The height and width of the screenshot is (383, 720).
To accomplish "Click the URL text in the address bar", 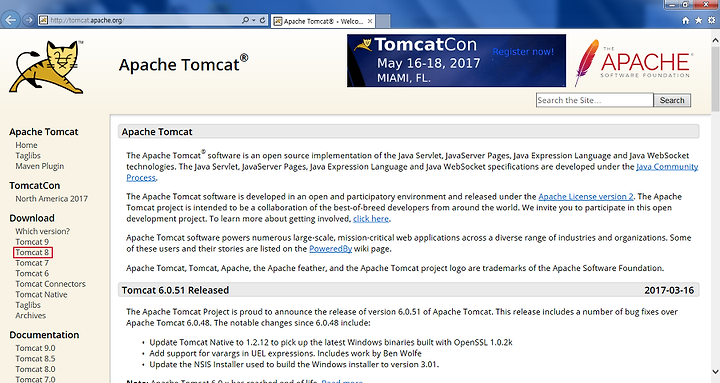I will 87,20.
